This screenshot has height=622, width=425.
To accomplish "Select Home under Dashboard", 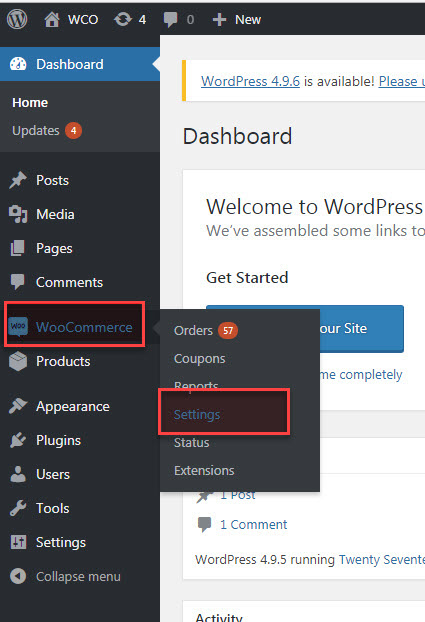I will (30, 103).
